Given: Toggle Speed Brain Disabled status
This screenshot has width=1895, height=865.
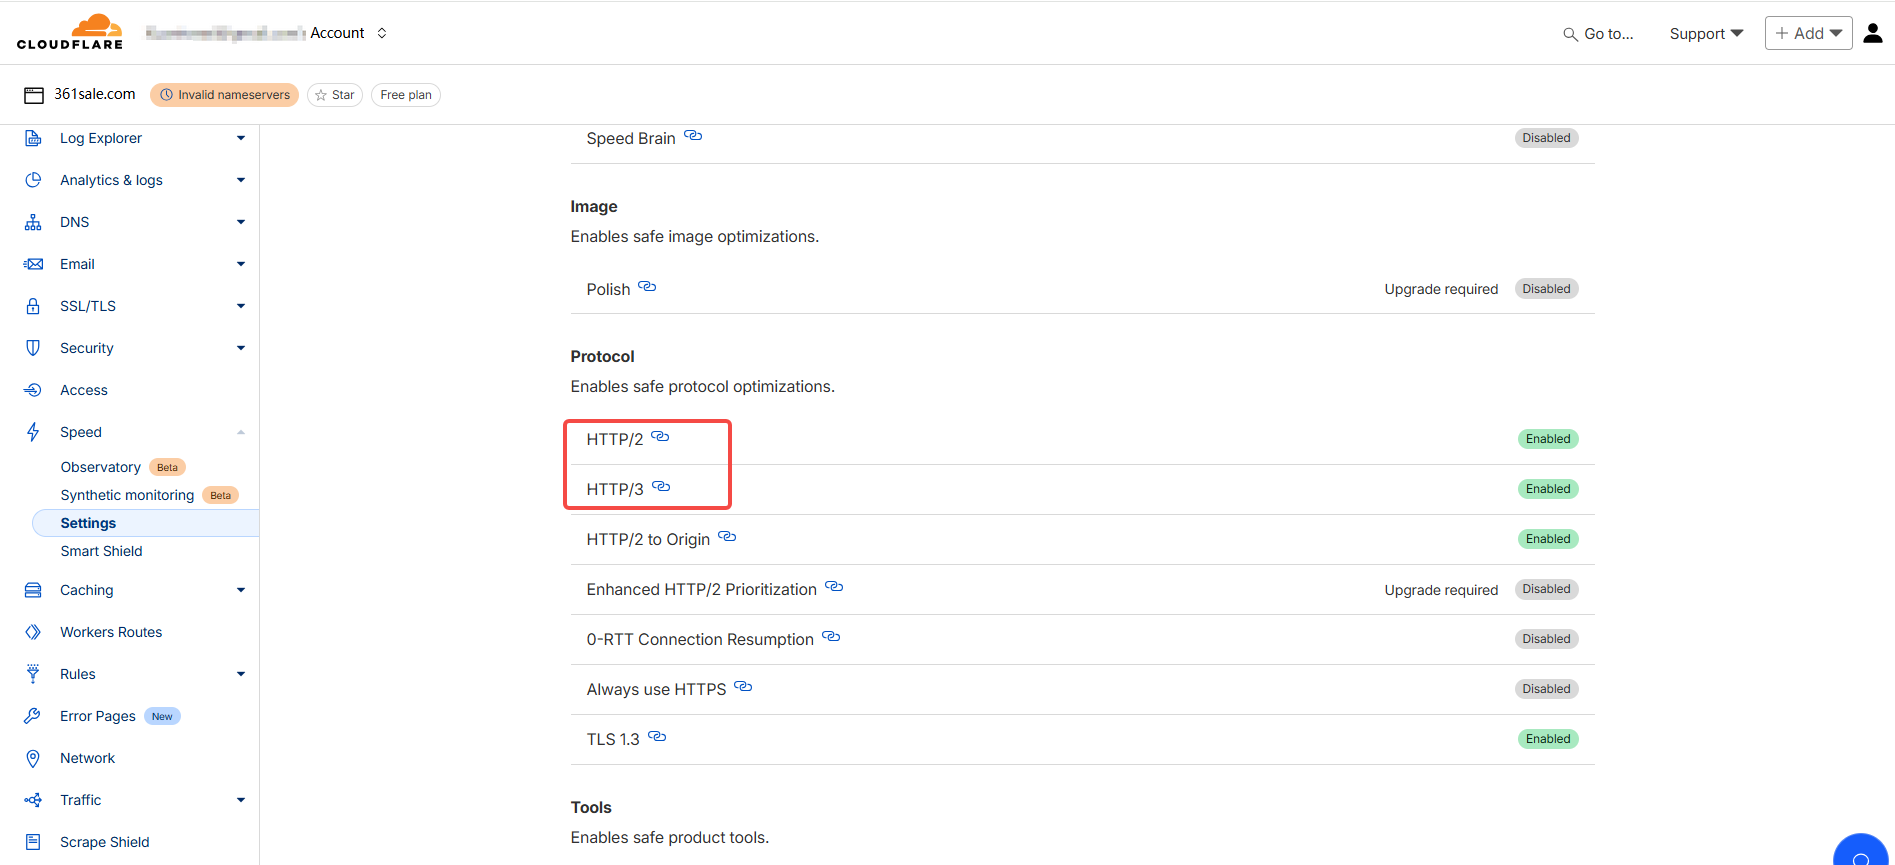Looking at the screenshot, I should [x=1547, y=138].
